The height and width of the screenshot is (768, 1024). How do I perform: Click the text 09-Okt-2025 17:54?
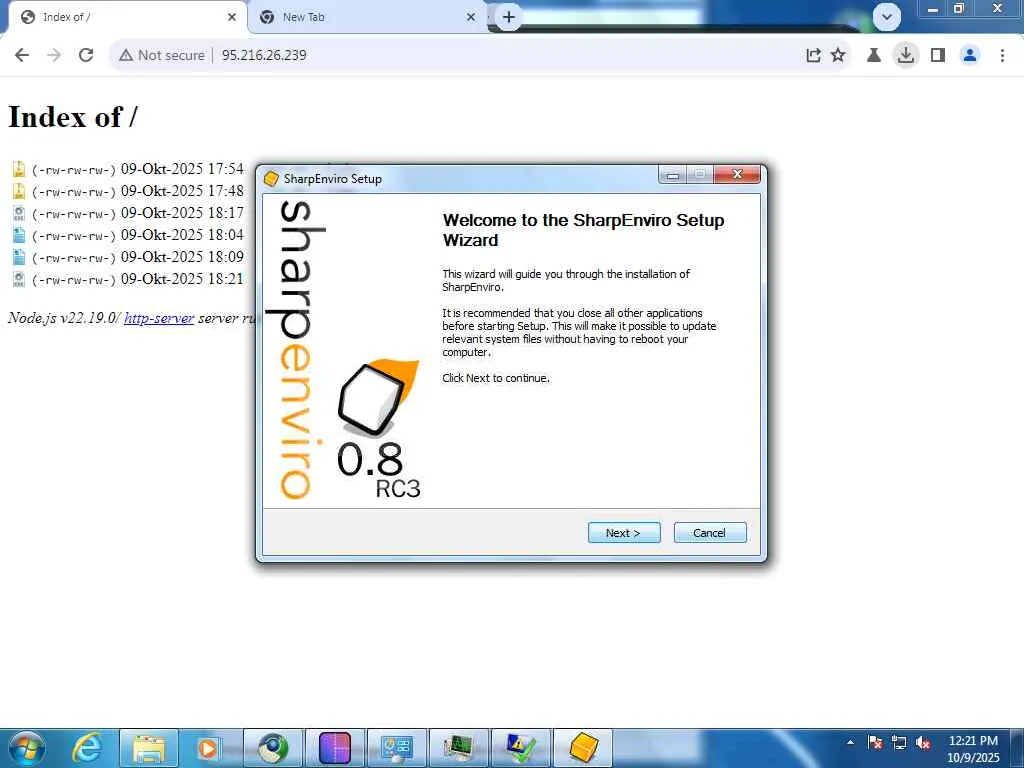pyautogui.click(x=182, y=169)
